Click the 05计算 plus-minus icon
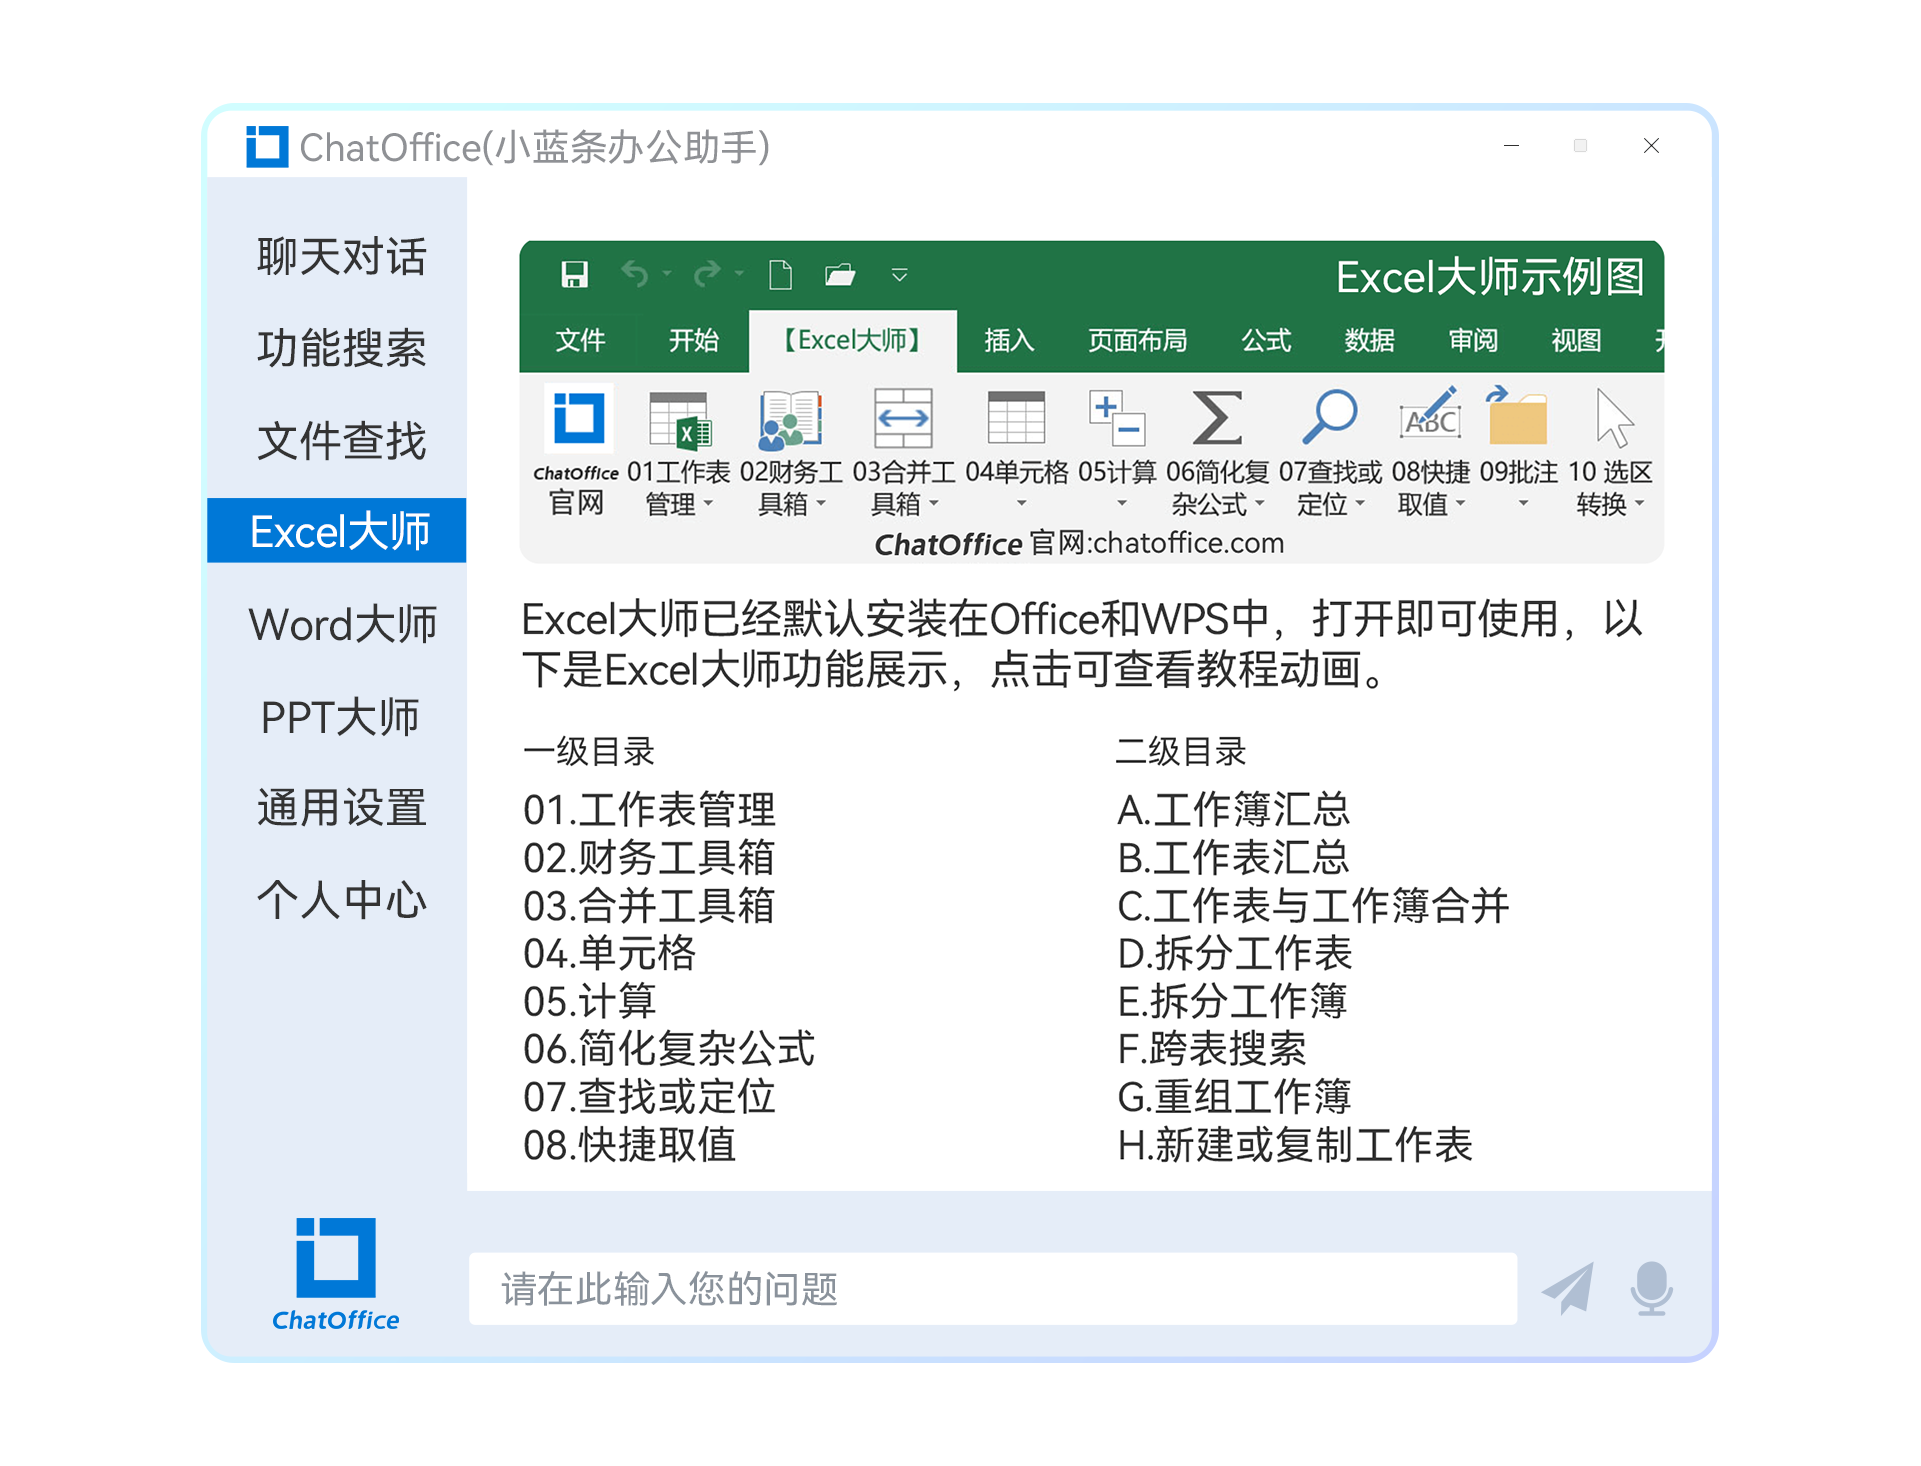This screenshot has height=1466, width=1921. (x=1116, y=418)
